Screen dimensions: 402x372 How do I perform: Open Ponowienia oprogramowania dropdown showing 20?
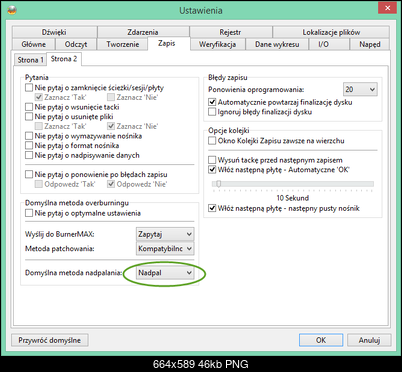click(360, 89)
